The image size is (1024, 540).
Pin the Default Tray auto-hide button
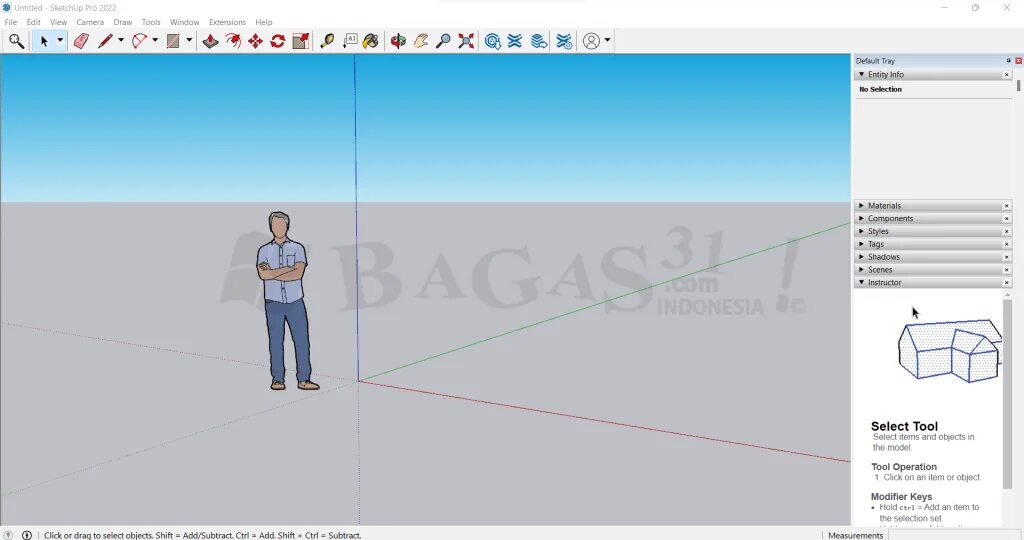pyautogui.click(x=1008, y=61)
